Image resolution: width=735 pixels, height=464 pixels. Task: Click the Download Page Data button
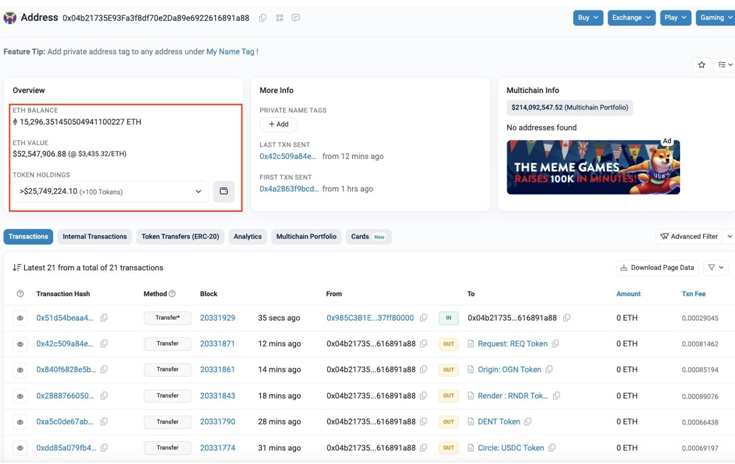click(x=656, y=268)
